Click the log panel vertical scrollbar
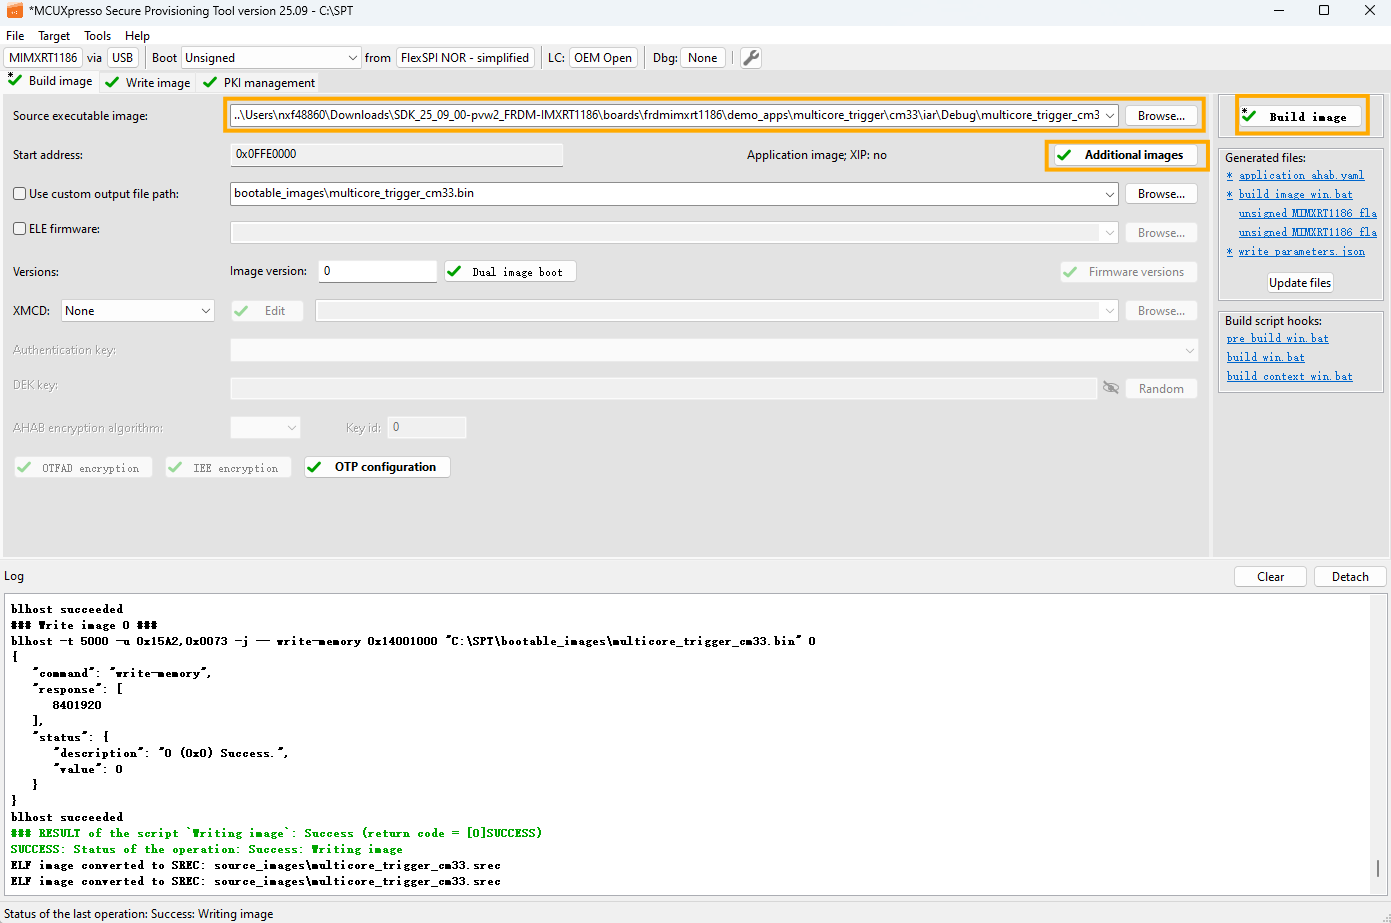The width and height of the screenshot is (1391, 923). 1377,868
